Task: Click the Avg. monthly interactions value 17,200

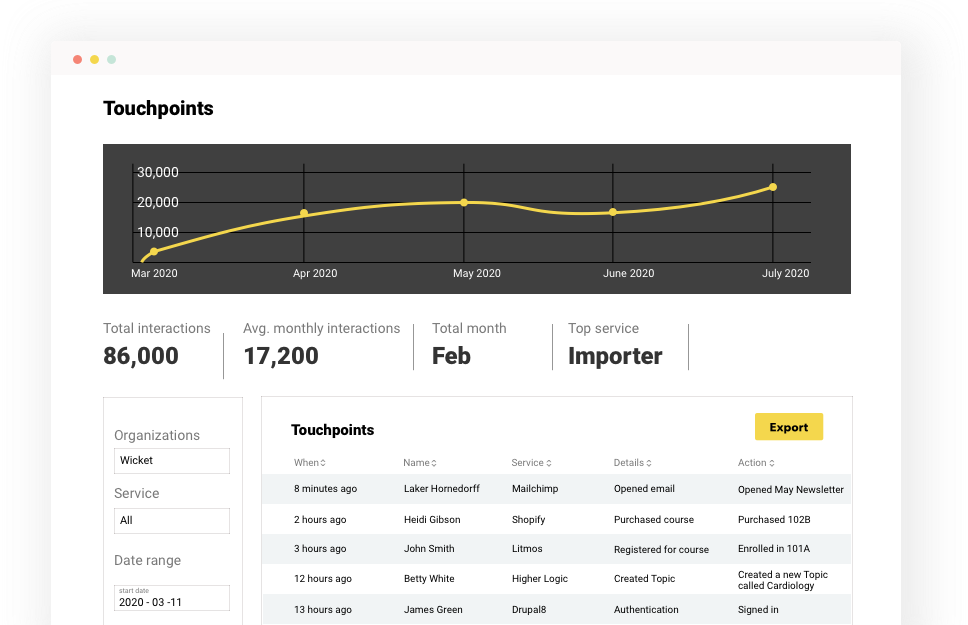Action: [281, 356]
